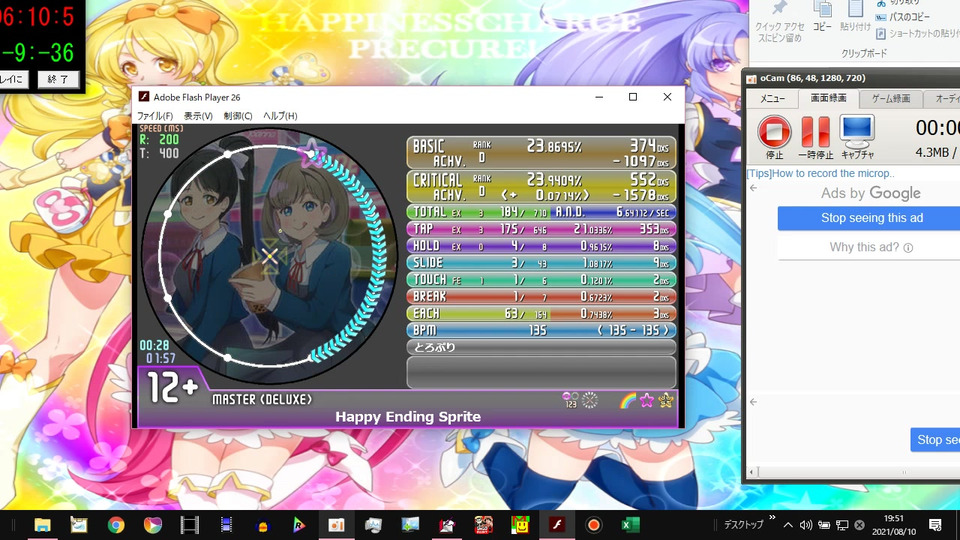960x540 pixels.
Task: Click パスのコピー in Explorer ribbon
Action: [903, 17]
